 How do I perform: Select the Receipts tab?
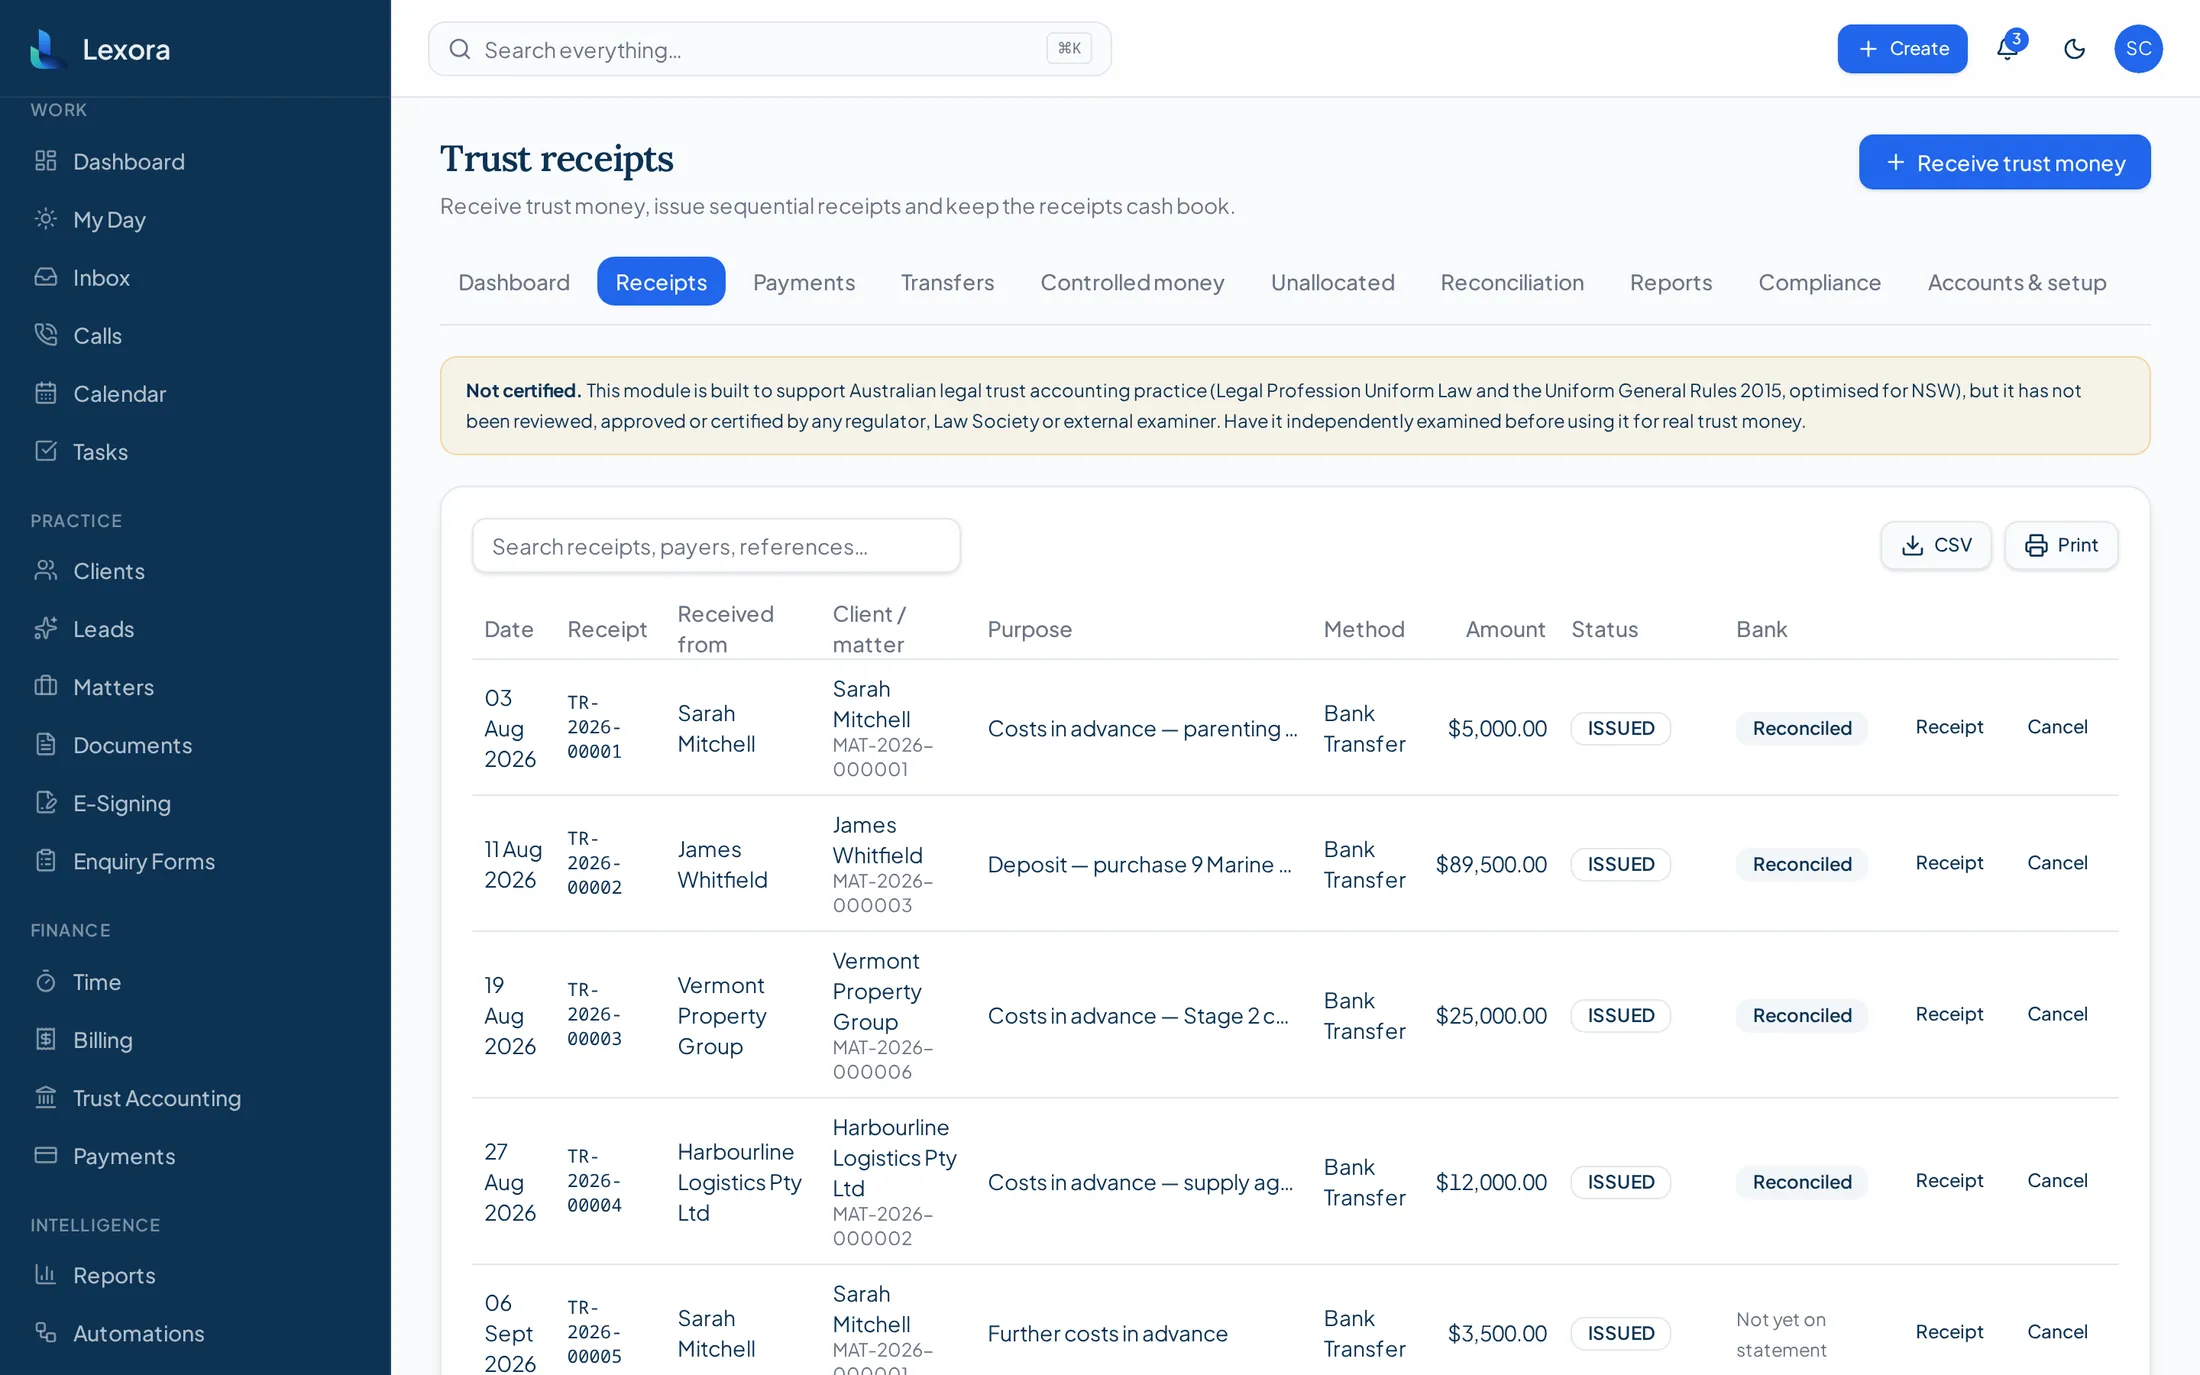tap(661, 282)
